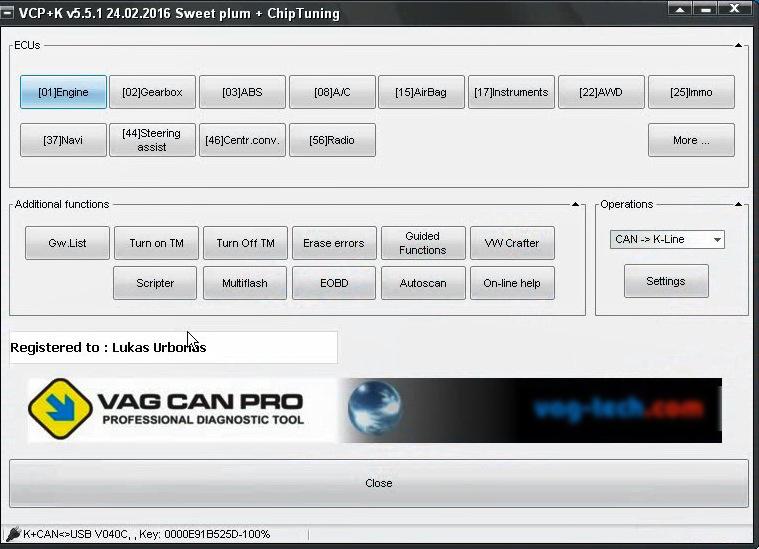Open the Settings button

point(666,281)
